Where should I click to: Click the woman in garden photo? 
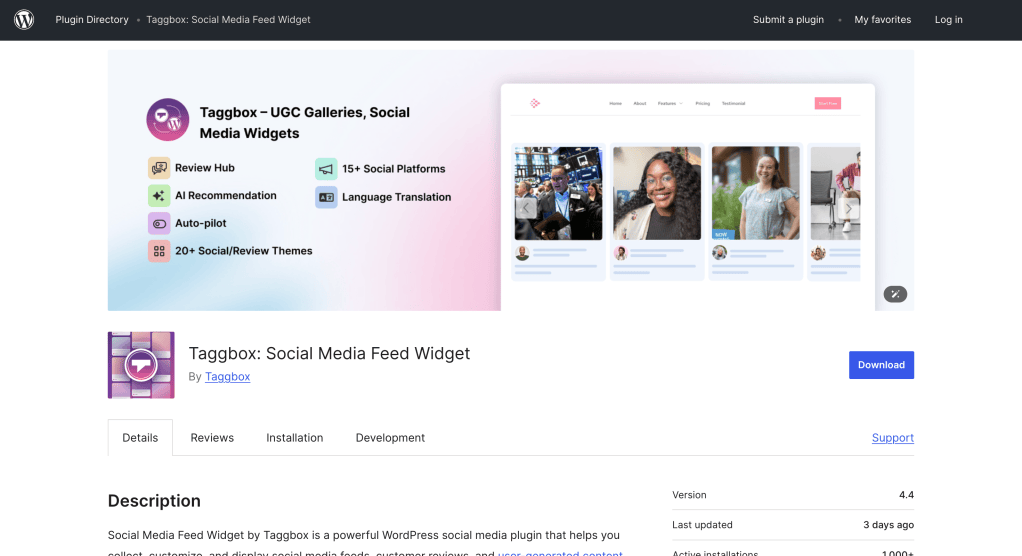click(x=755, y=193)
